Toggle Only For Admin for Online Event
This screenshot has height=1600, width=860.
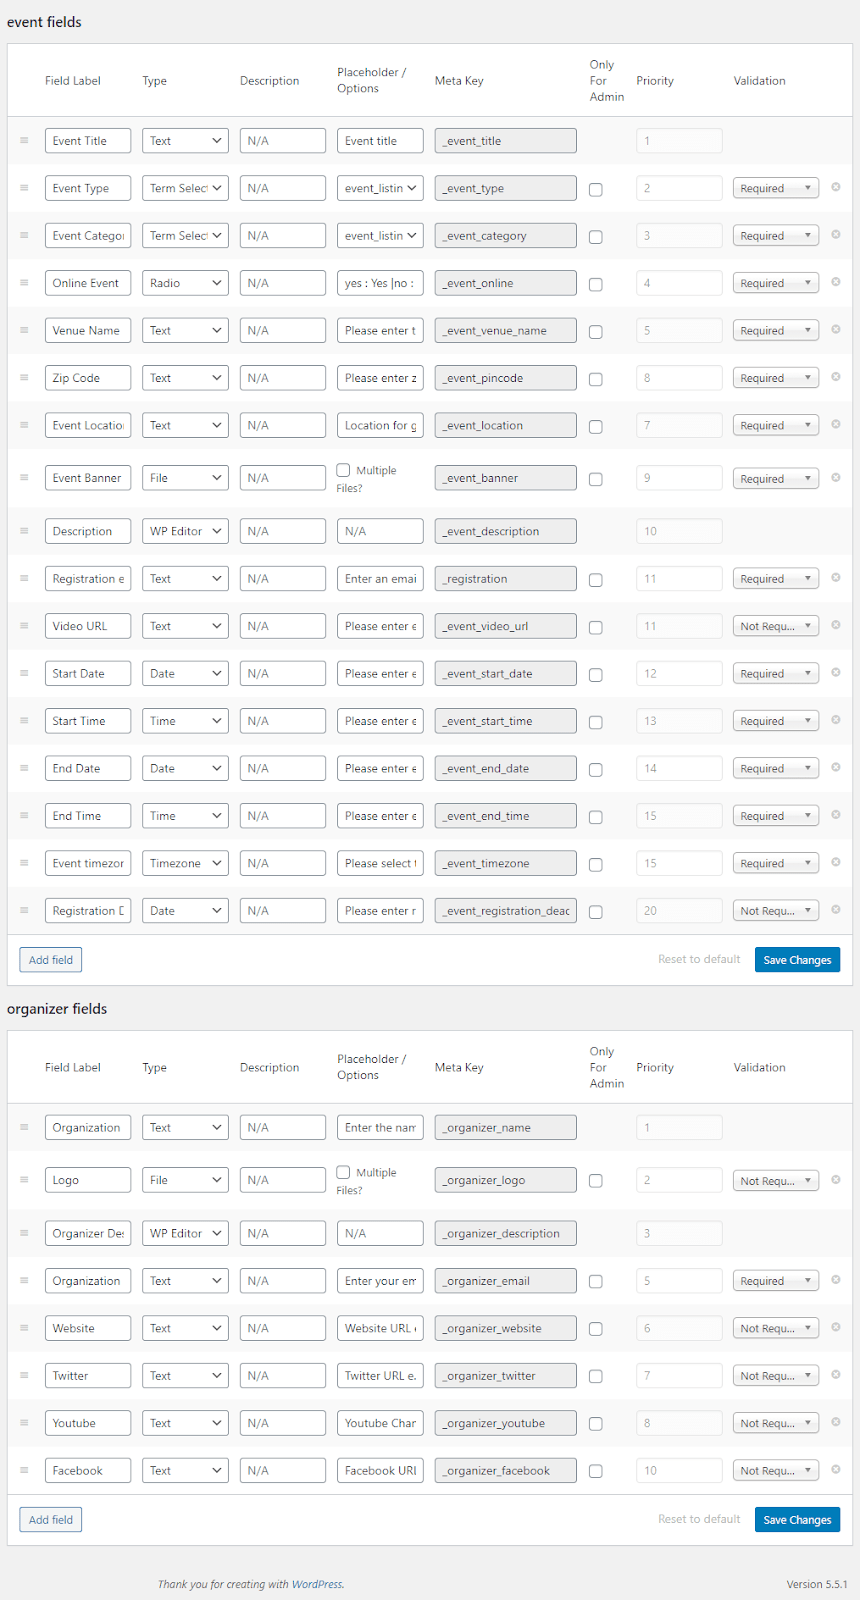click(x=596, y=284)
